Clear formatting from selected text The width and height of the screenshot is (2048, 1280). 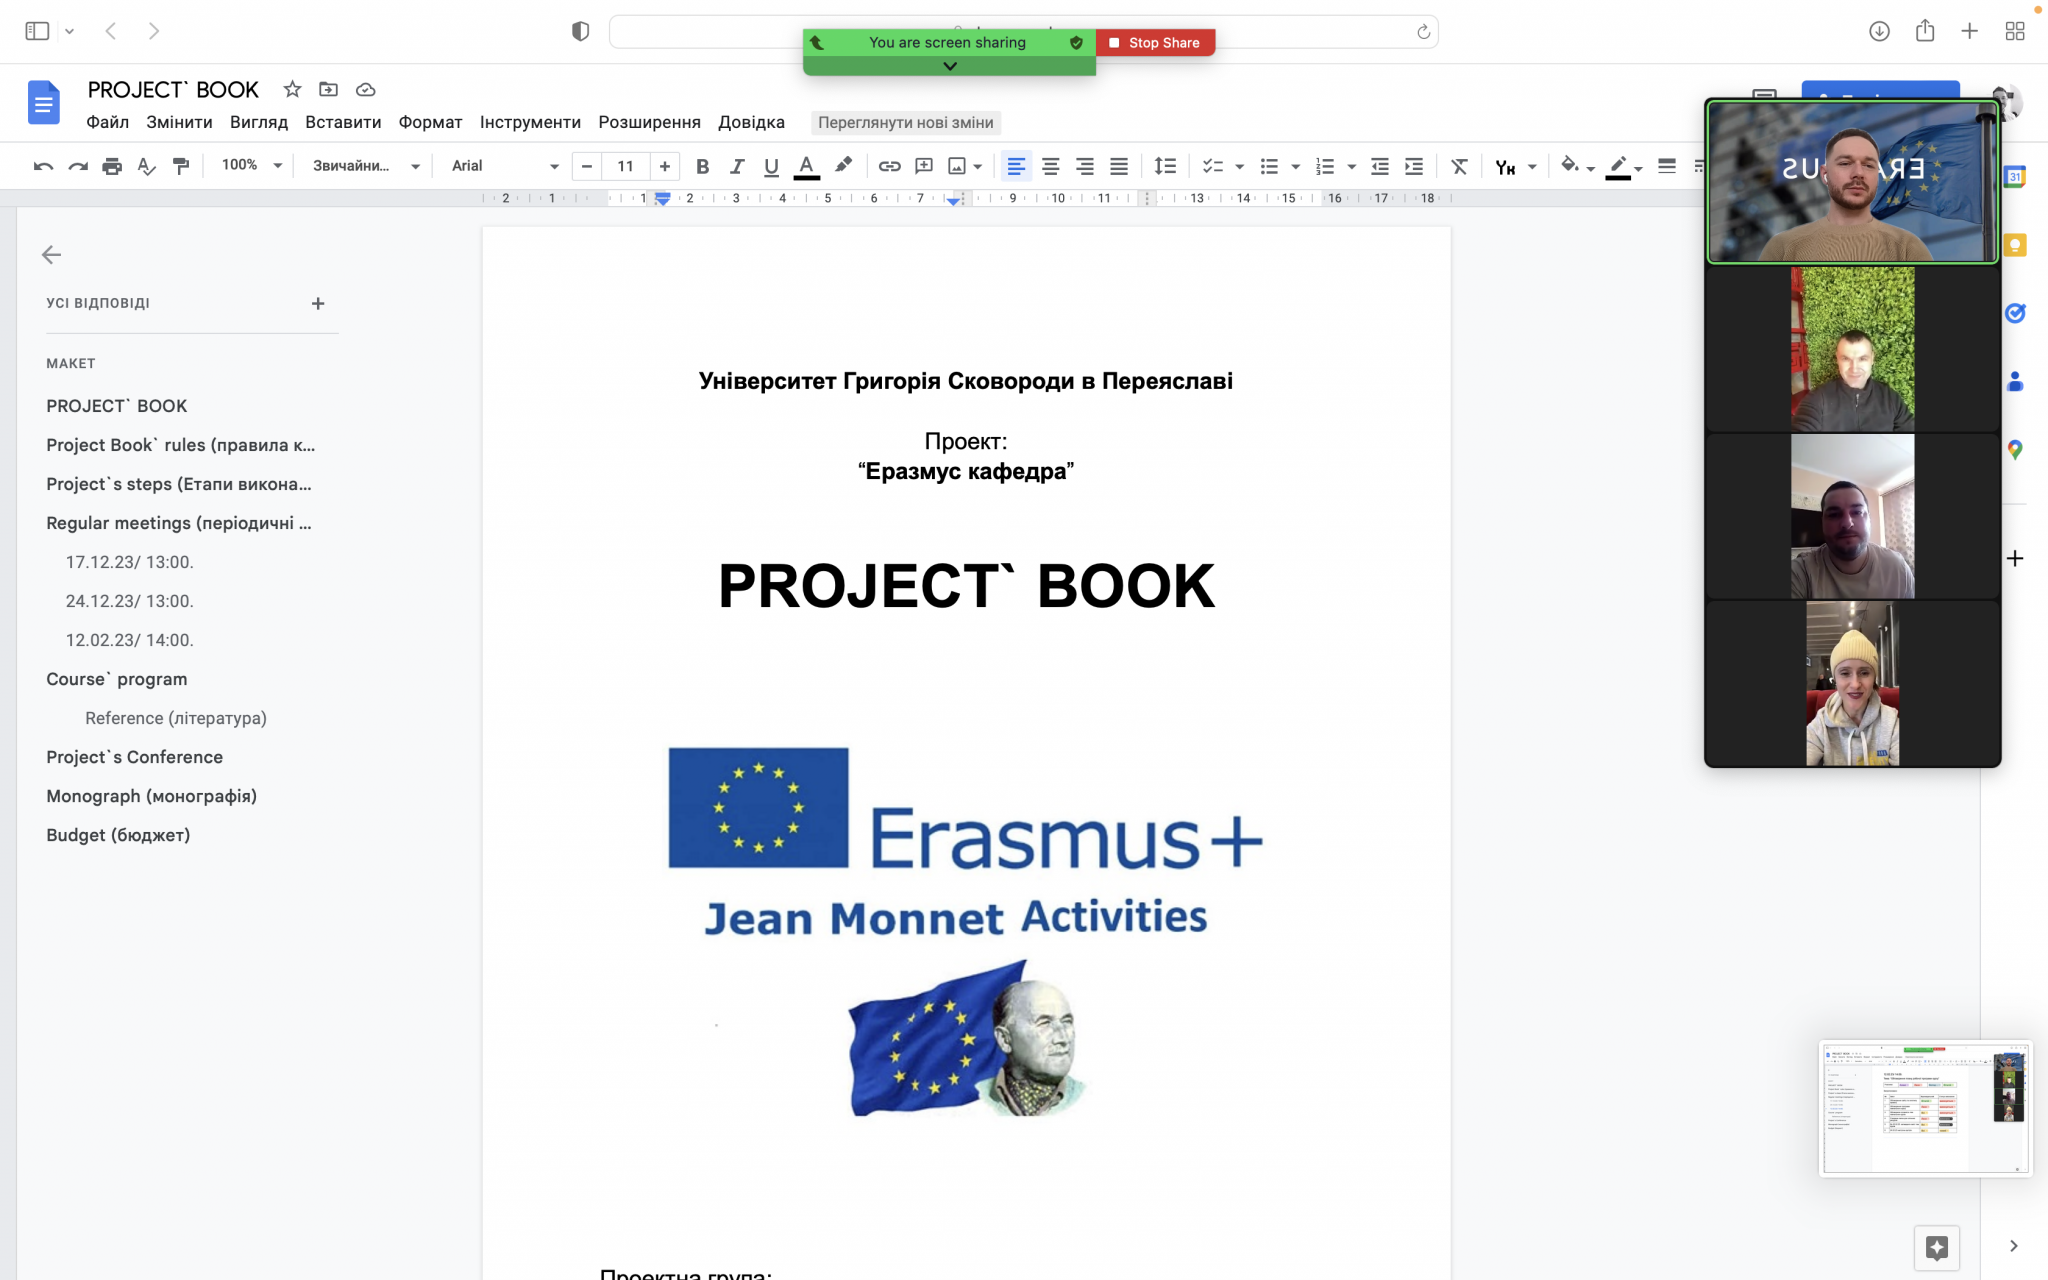click(x=1459, y=166)
